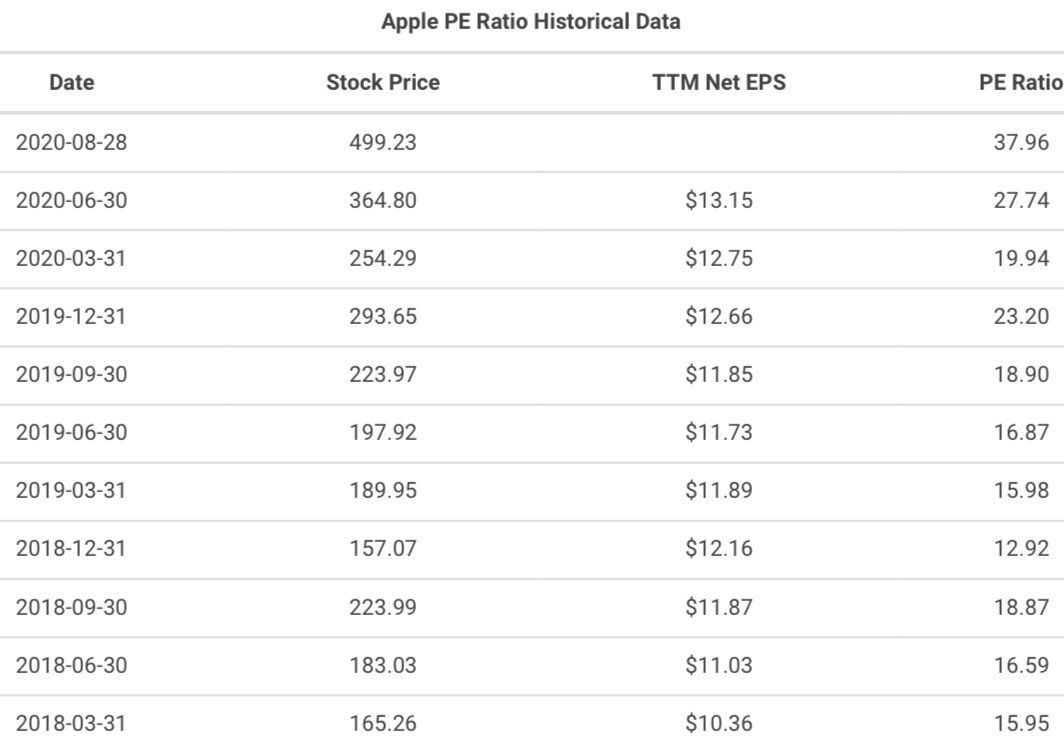Select the 2019-03-31 date cell
Viewport: 1064px width, 744px height.
tap(71, 490)
